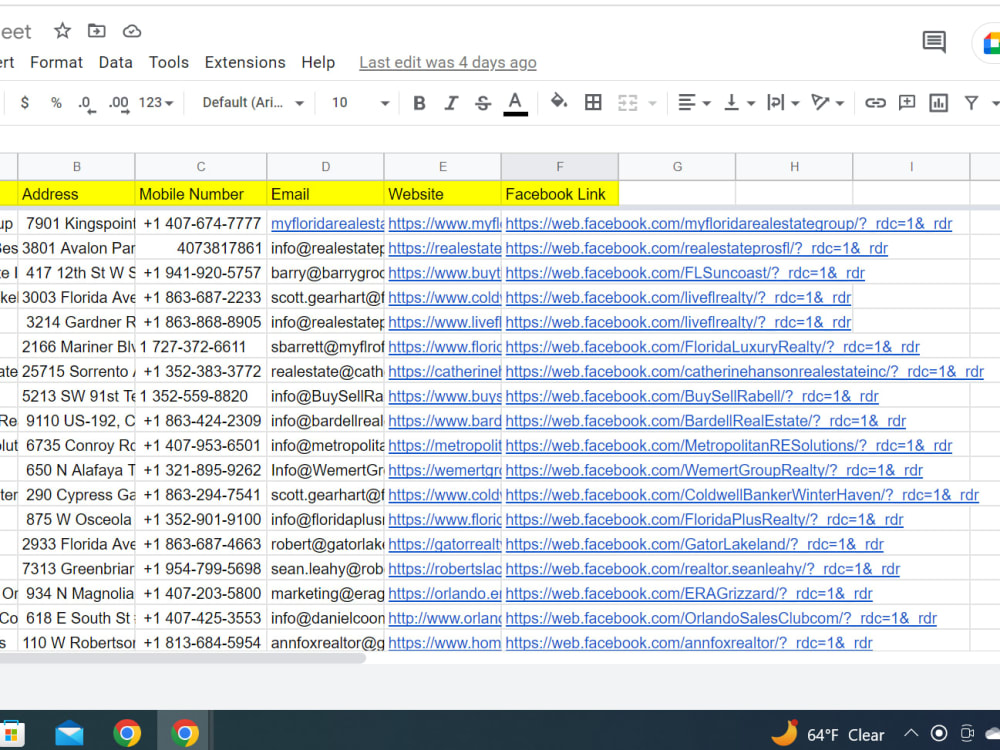
Task: Select the 'Facebook Link' header cell
Action: [559, 194]
